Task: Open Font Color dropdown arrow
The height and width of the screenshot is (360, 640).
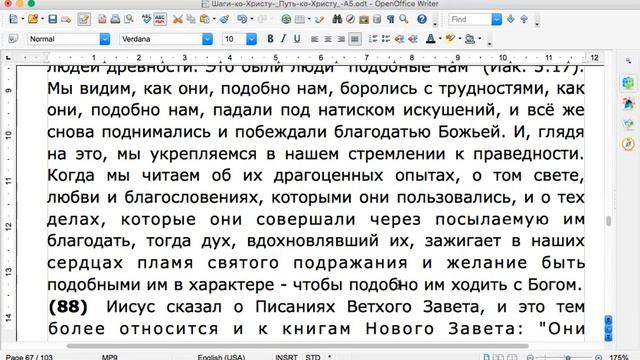Action: (440, 39)
